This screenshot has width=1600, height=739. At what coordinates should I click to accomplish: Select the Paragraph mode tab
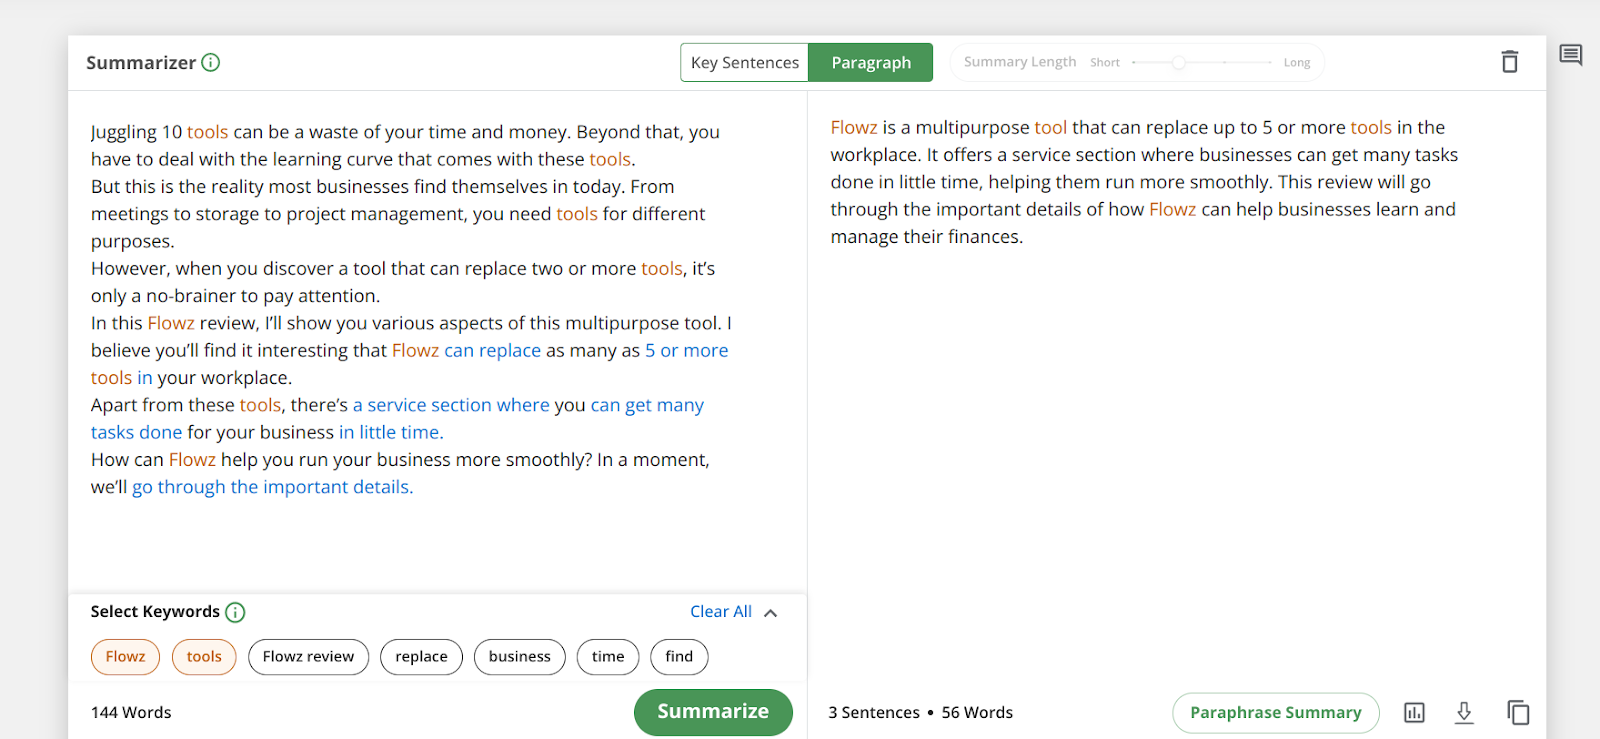(x=871, y=62)
